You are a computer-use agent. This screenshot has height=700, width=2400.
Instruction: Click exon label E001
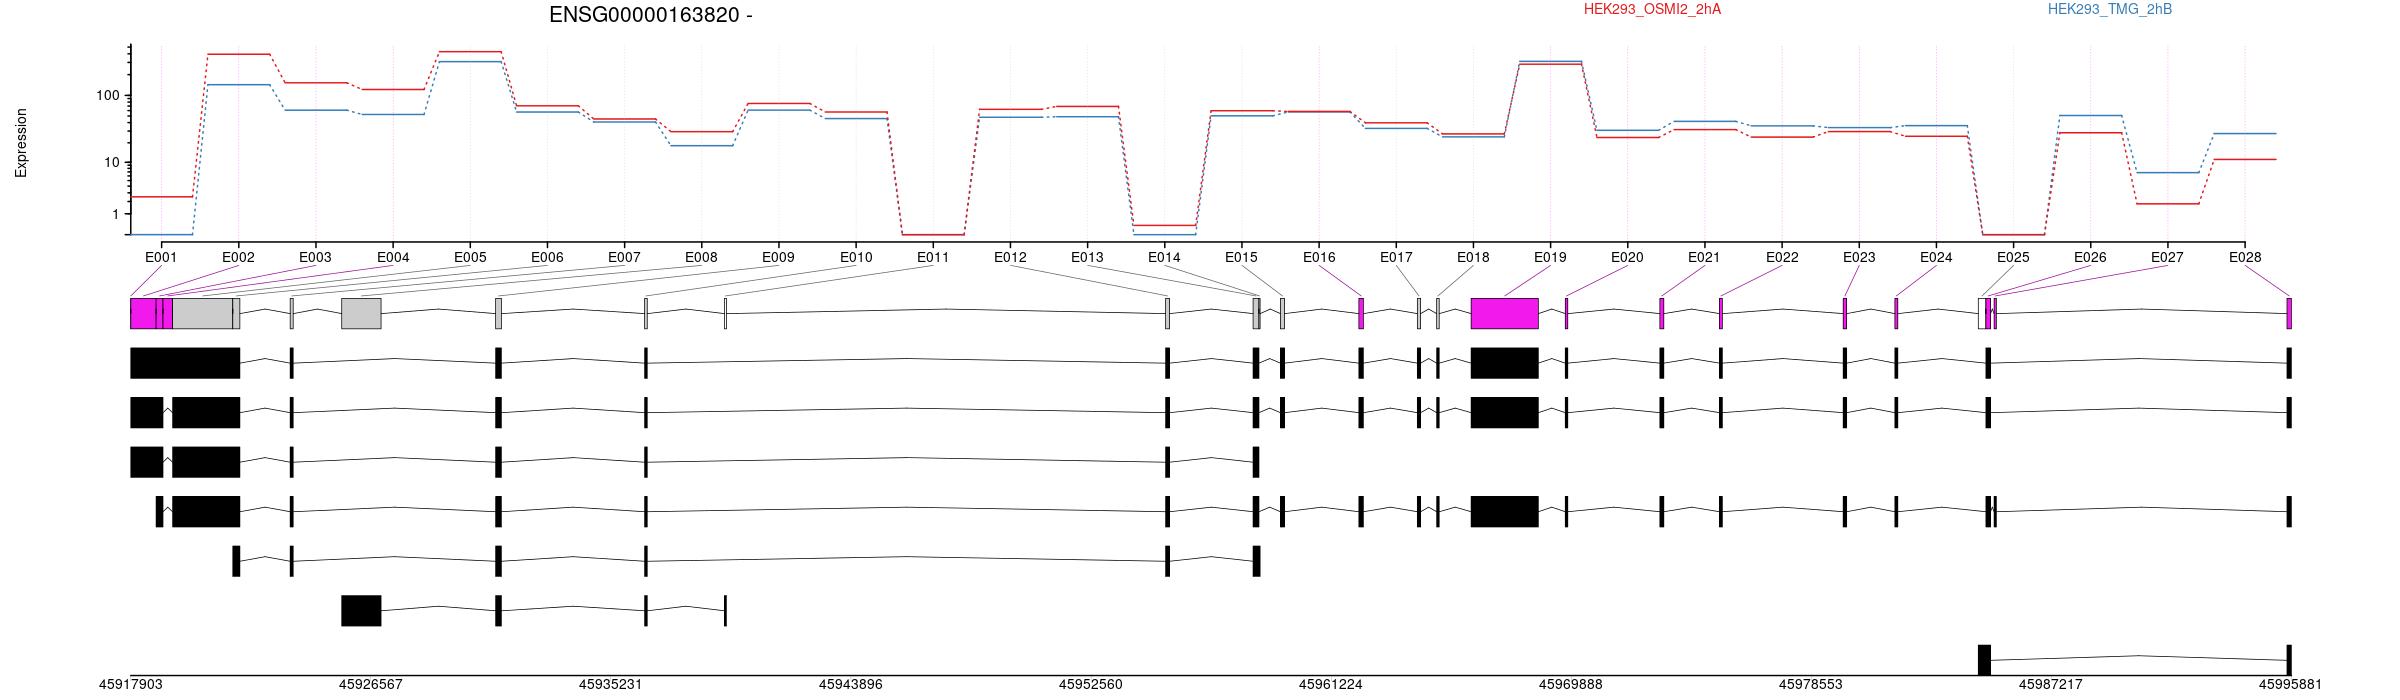(x=161, y=257)
